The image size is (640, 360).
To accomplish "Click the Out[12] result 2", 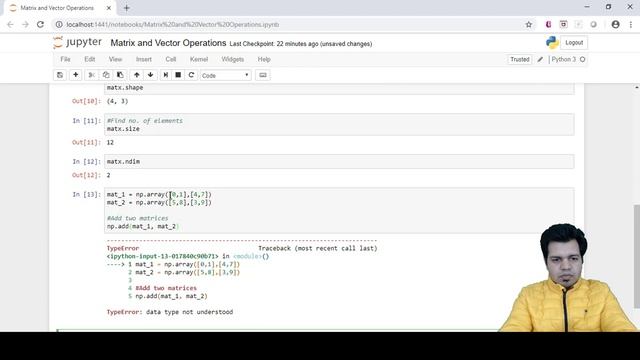I will tap(109, 175).
